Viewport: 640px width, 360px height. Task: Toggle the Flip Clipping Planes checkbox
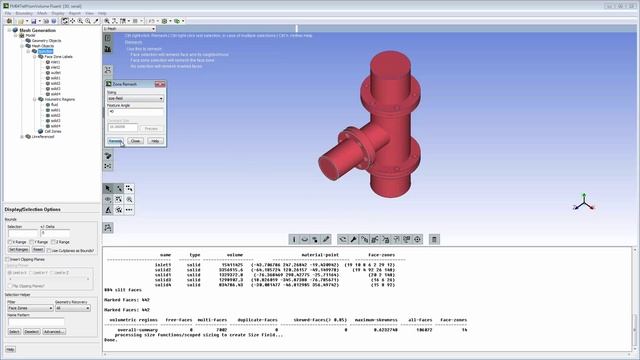click(x=10, y=286)
